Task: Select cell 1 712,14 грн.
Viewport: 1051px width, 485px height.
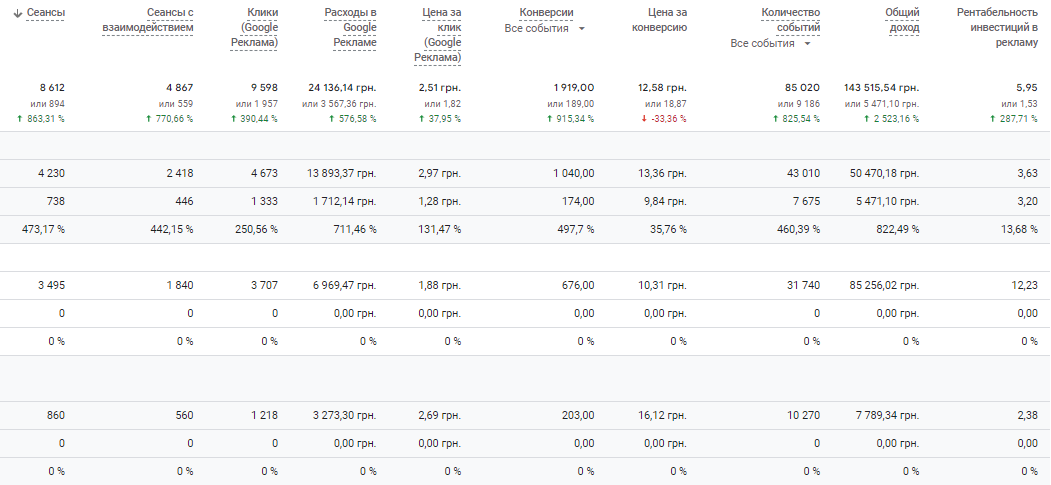Action: point(347,202)
